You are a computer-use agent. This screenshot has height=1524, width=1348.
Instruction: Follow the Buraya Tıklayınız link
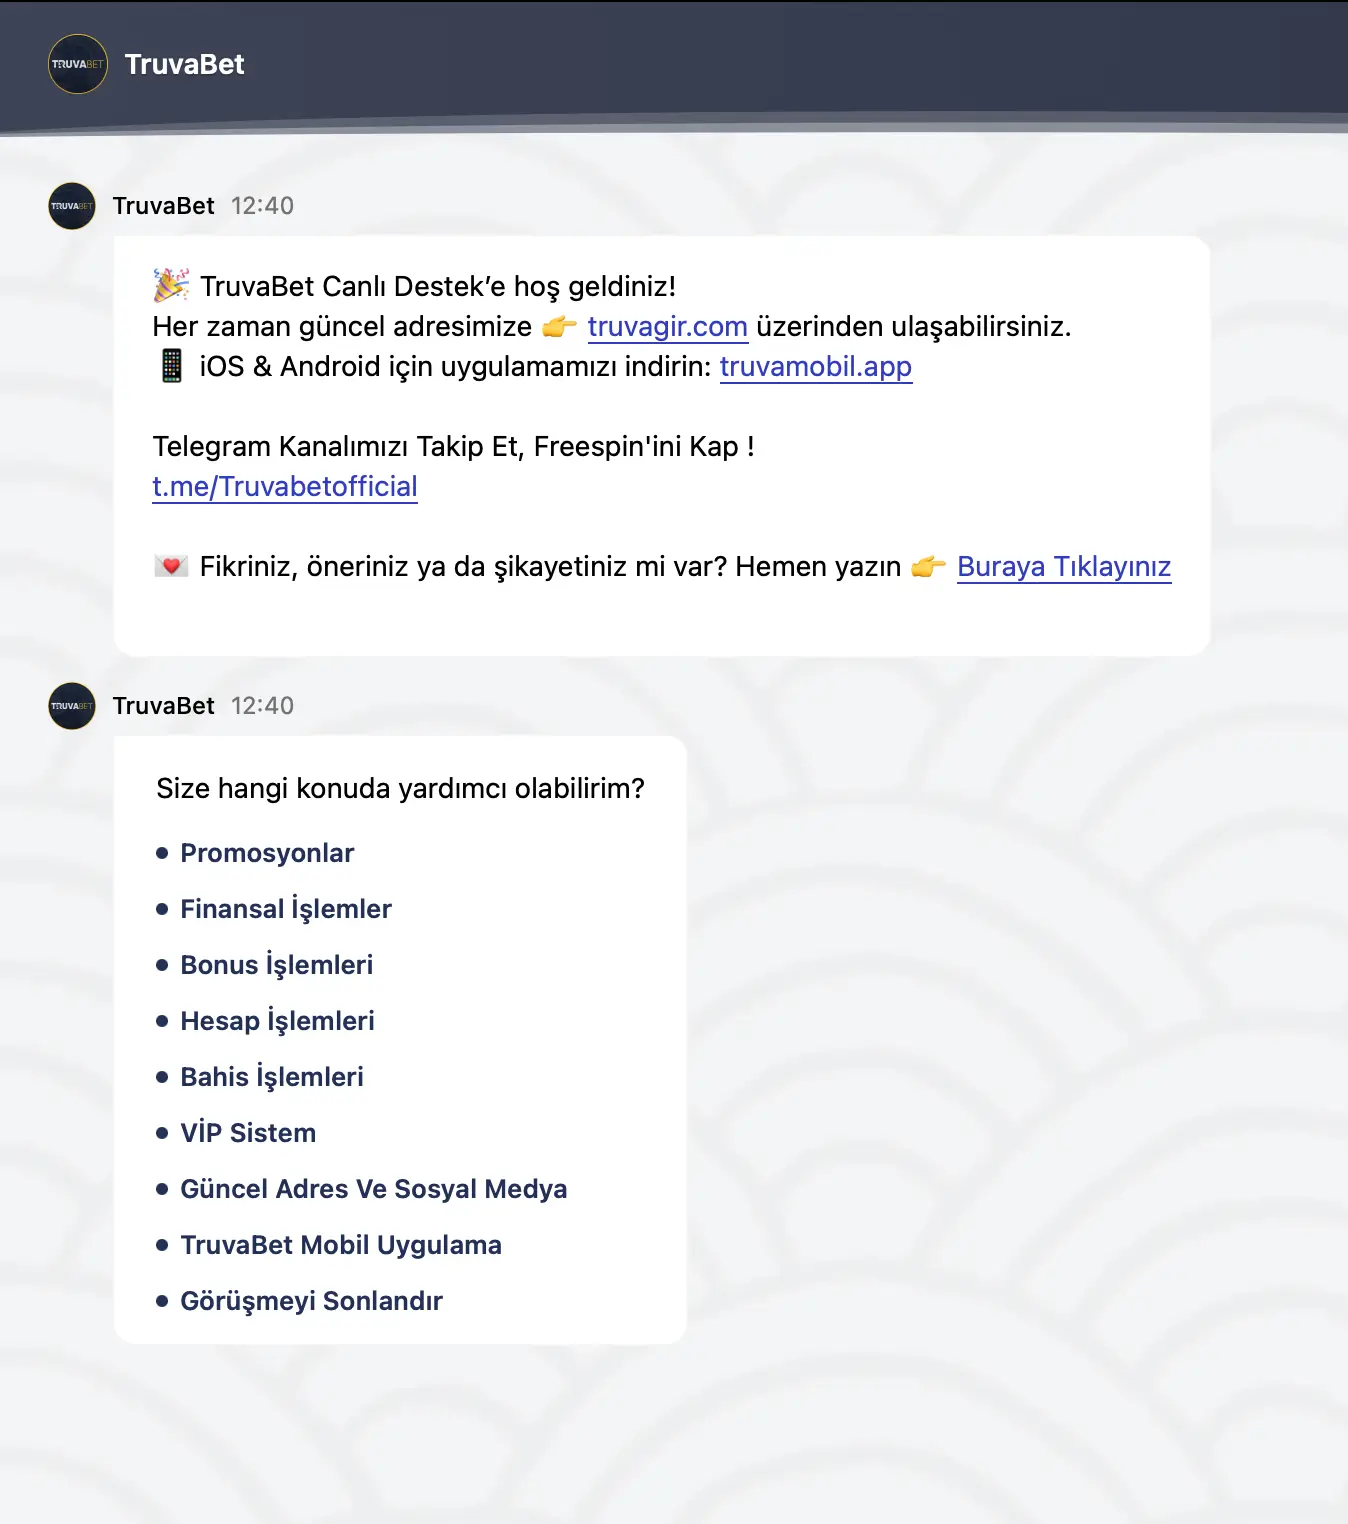coord(1063,567)
